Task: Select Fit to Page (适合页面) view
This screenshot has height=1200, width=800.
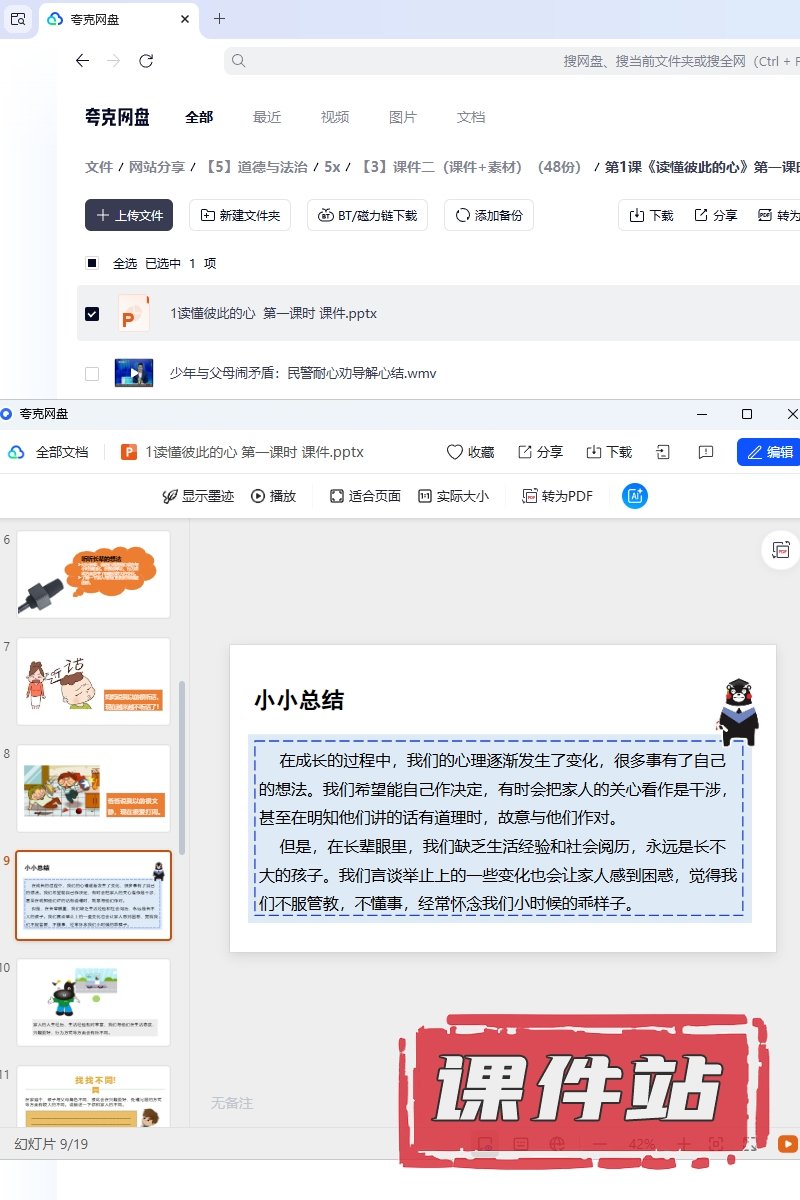Action: [x=365, y=496]
